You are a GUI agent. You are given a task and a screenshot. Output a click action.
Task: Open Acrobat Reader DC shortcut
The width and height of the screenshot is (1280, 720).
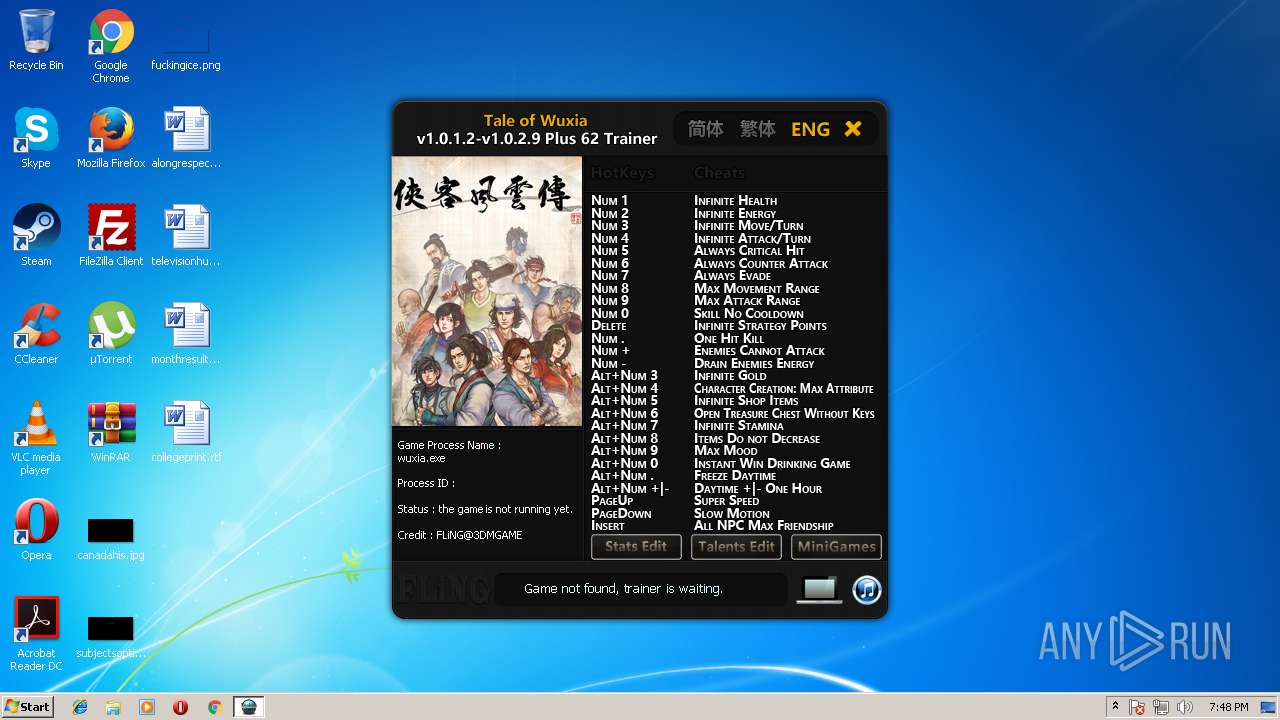pos(36,634)
